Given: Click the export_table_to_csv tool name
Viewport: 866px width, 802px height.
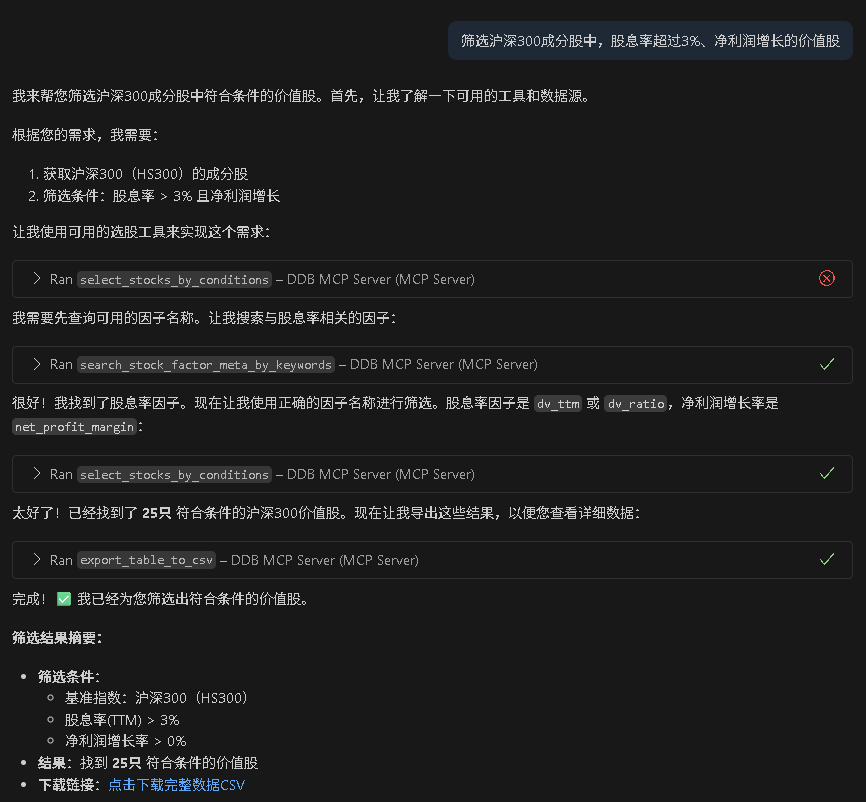Looking at the screenshot, I should (x=148, y=561).
